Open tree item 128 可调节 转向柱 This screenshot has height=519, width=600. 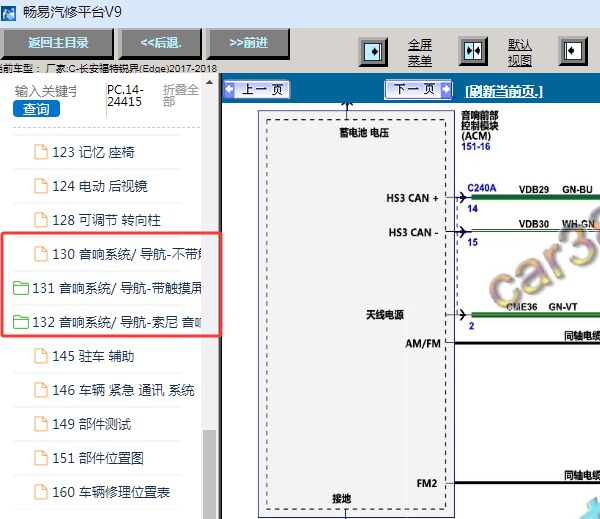106,220
